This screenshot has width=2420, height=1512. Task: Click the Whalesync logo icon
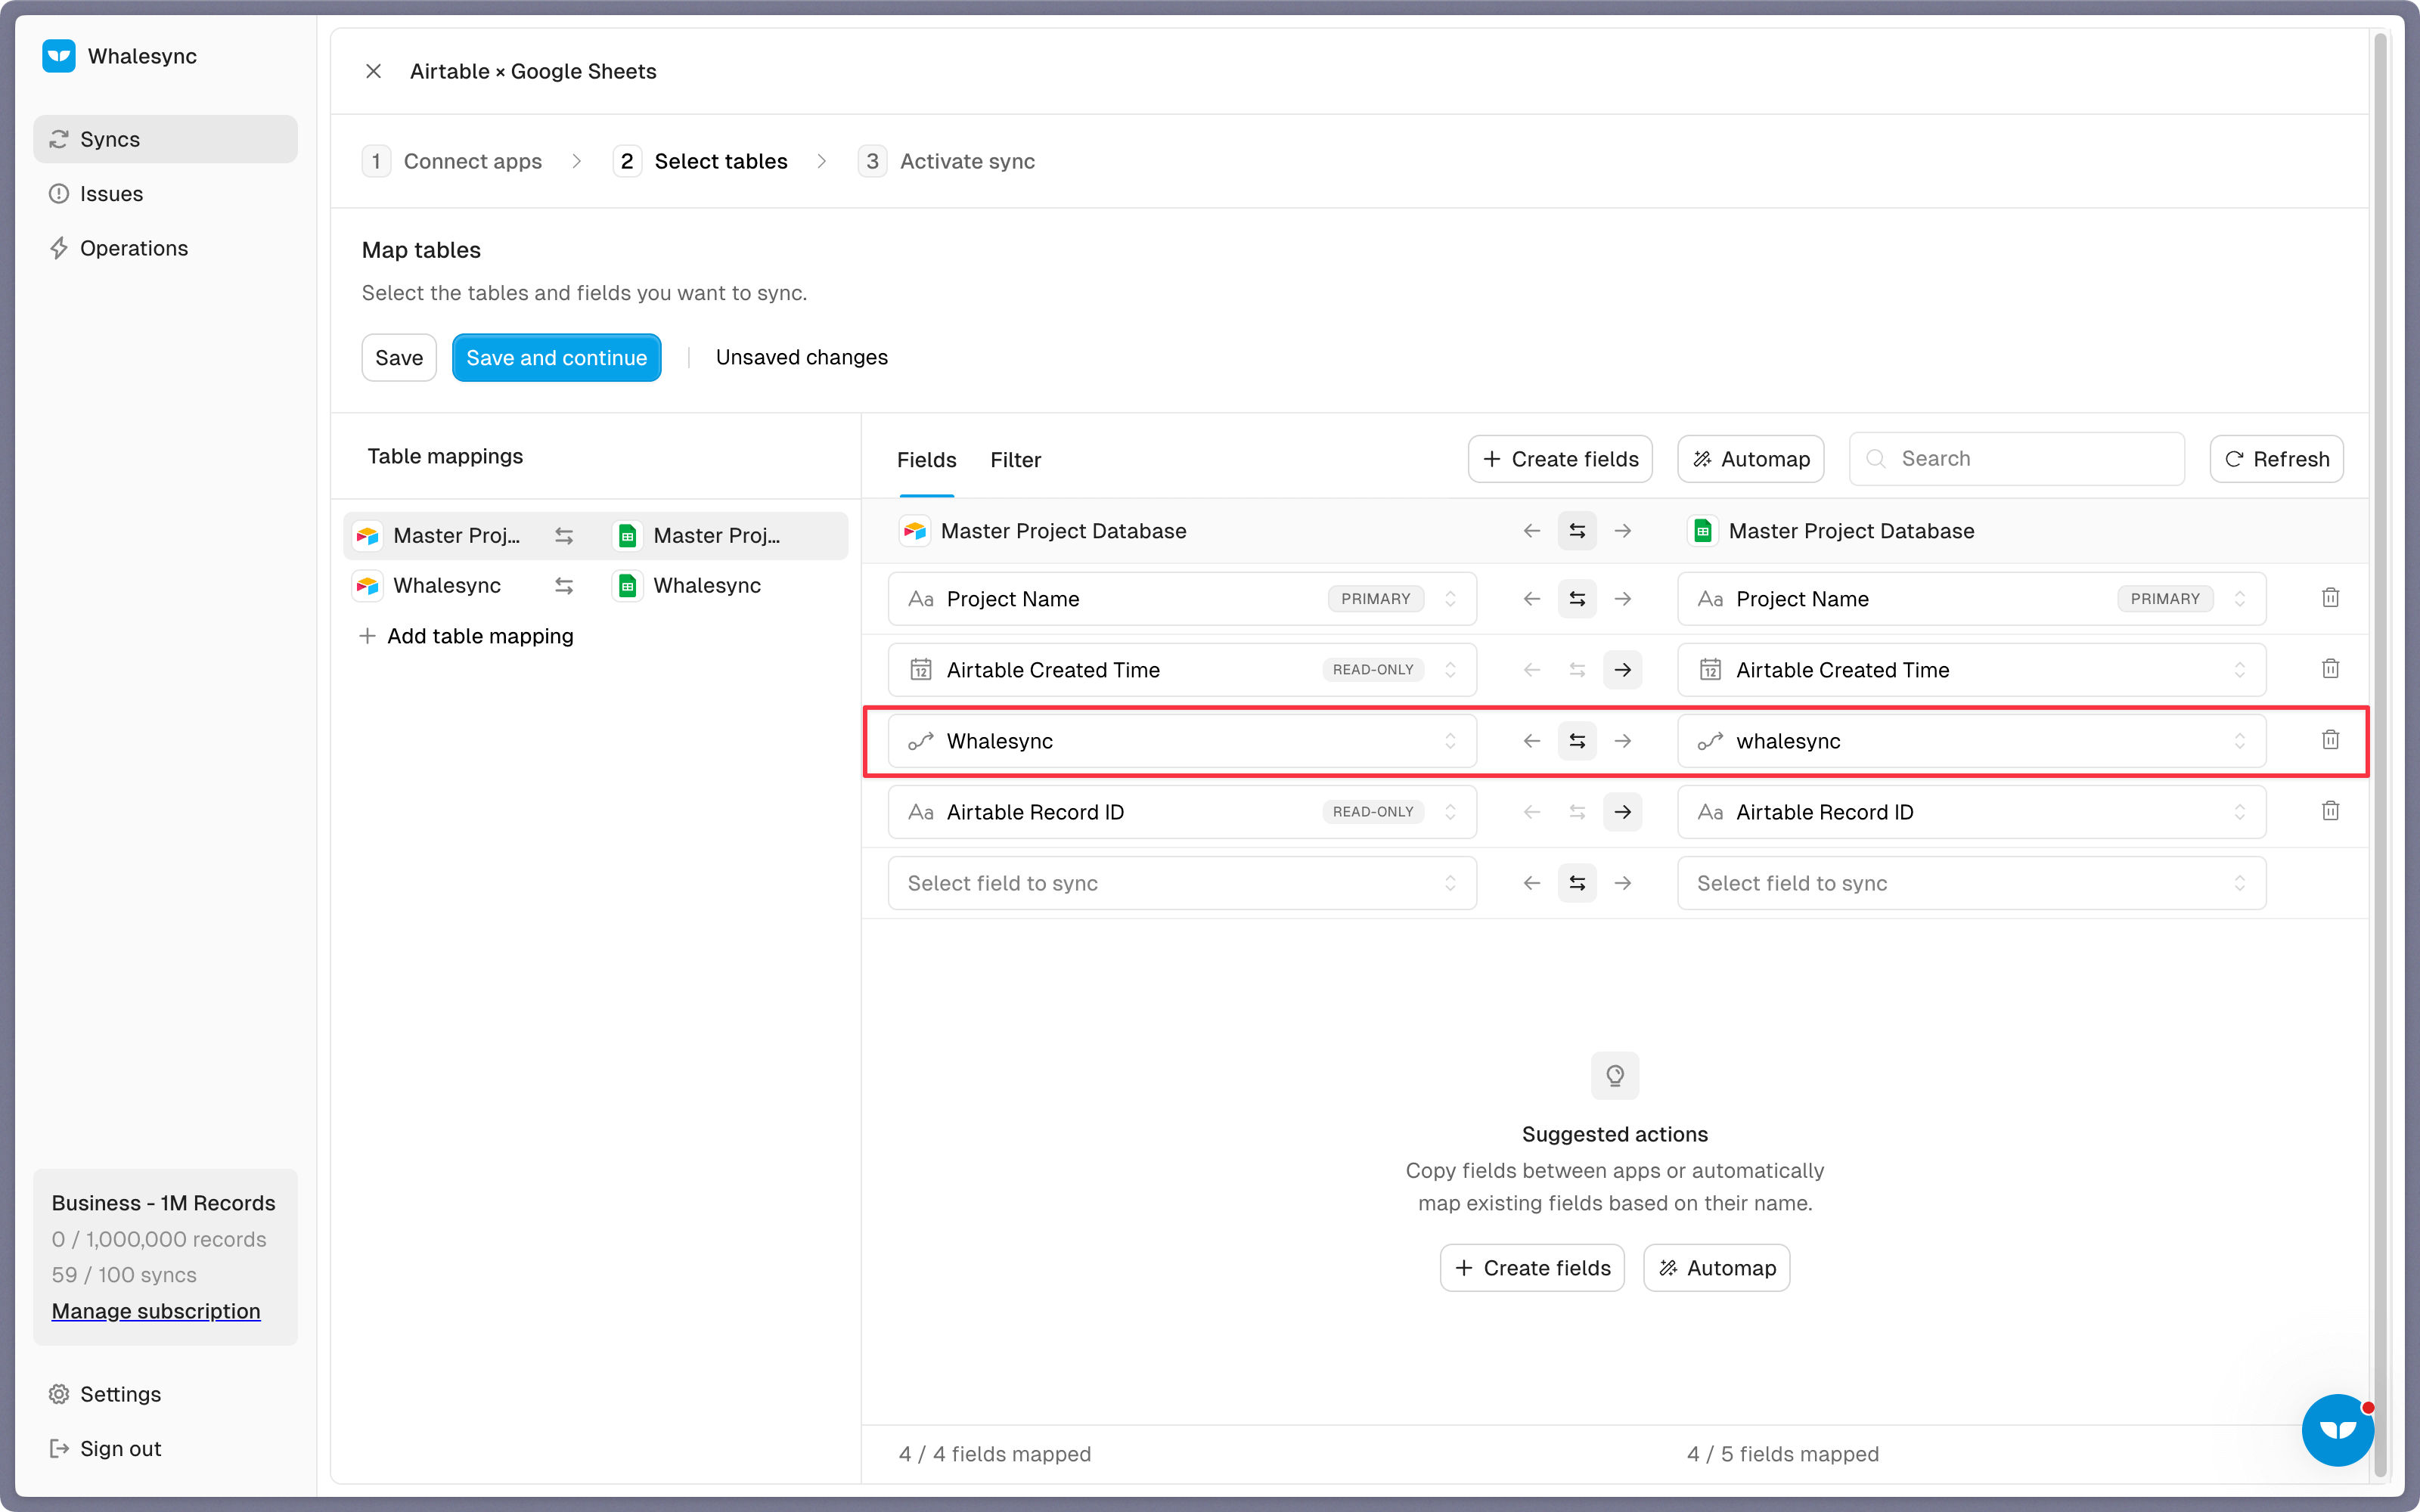[x=59, y=56]
